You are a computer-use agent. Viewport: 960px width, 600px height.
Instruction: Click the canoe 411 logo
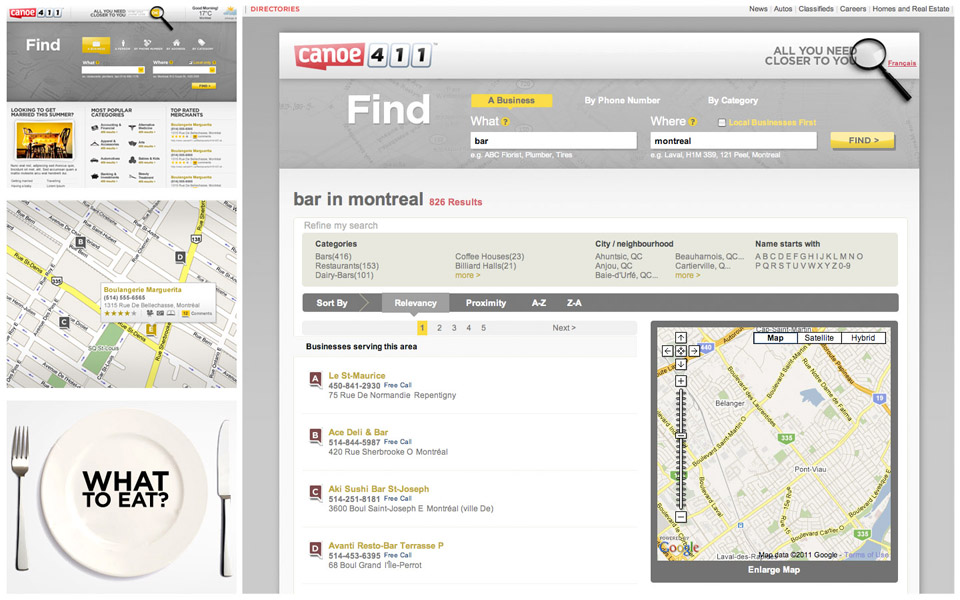pos(364,55)
